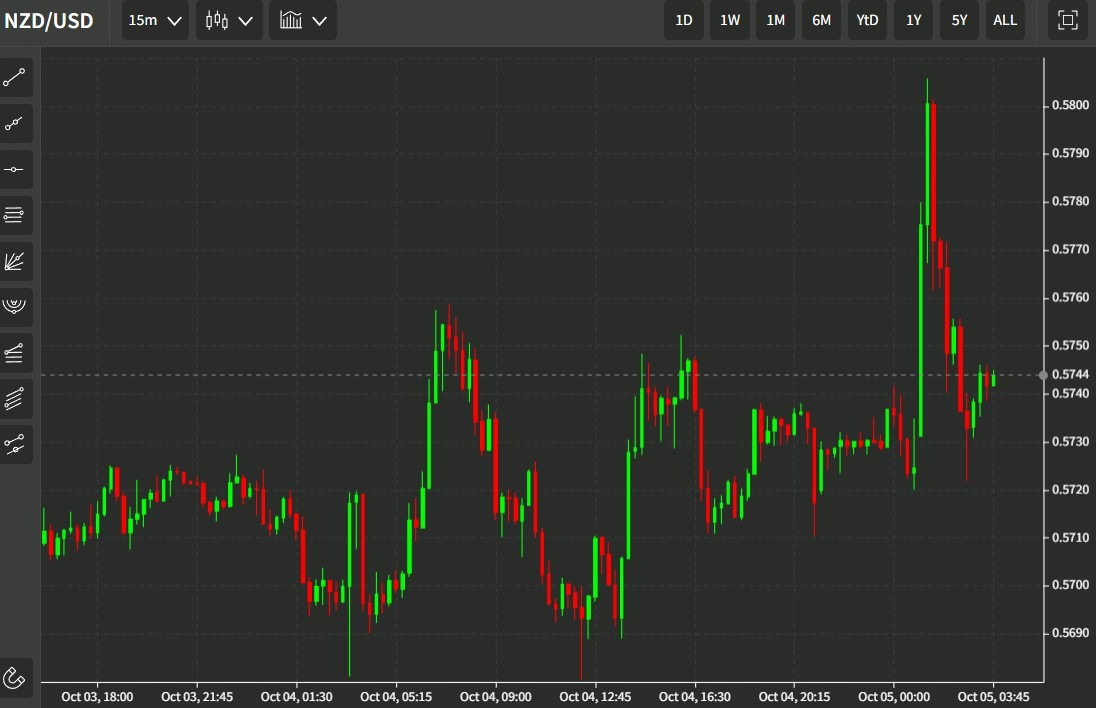The width and height of the screenshot is (1096, 708).
Task: Select the horizontal line tool
Action: [x=15, y=169]
